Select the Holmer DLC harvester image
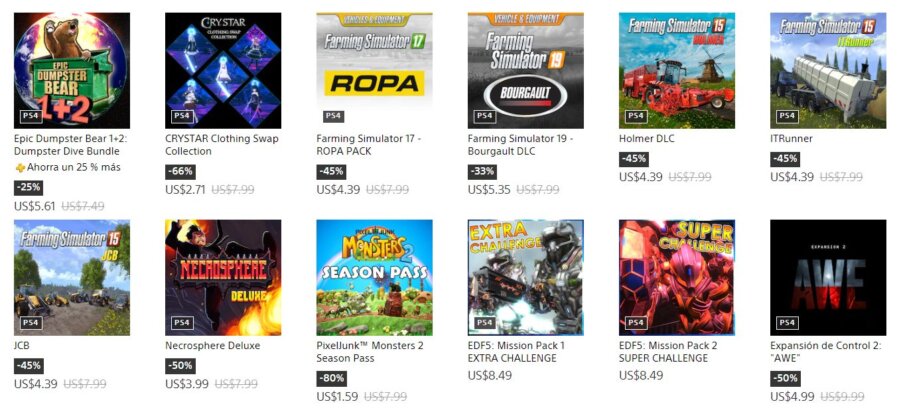Image resolution: width=903 pixels, height=420 pixels. point(677,70)
